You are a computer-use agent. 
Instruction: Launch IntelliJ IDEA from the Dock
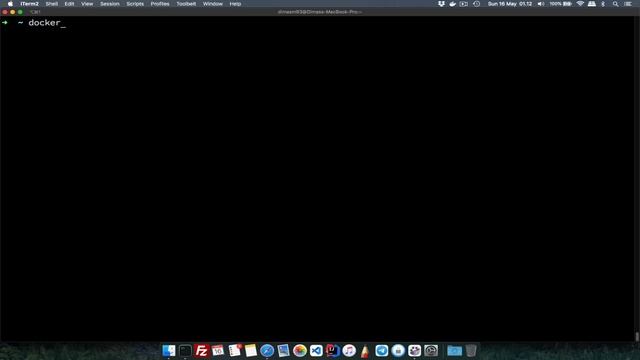[x=333, y=350]
